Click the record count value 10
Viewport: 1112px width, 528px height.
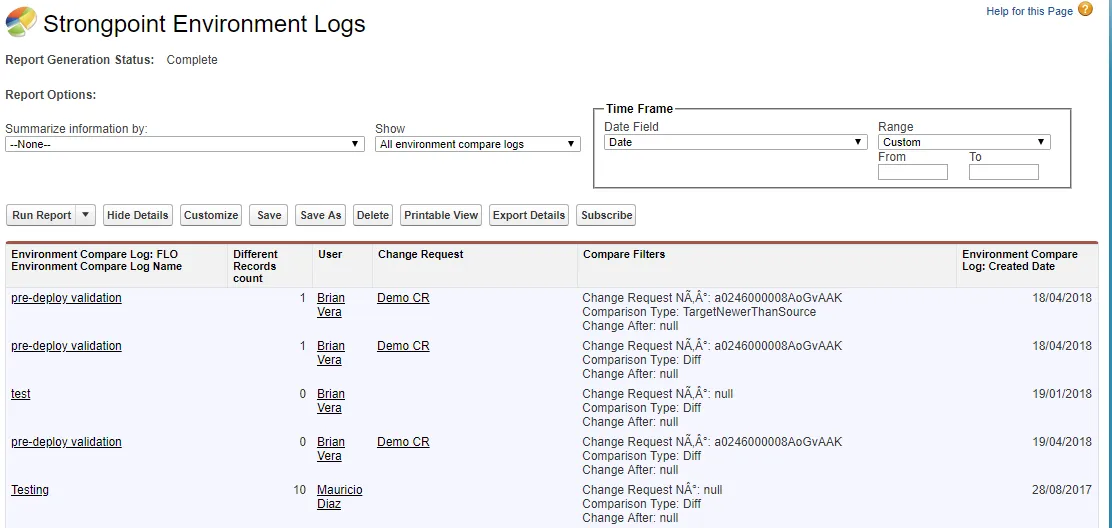tap(299, 489)
